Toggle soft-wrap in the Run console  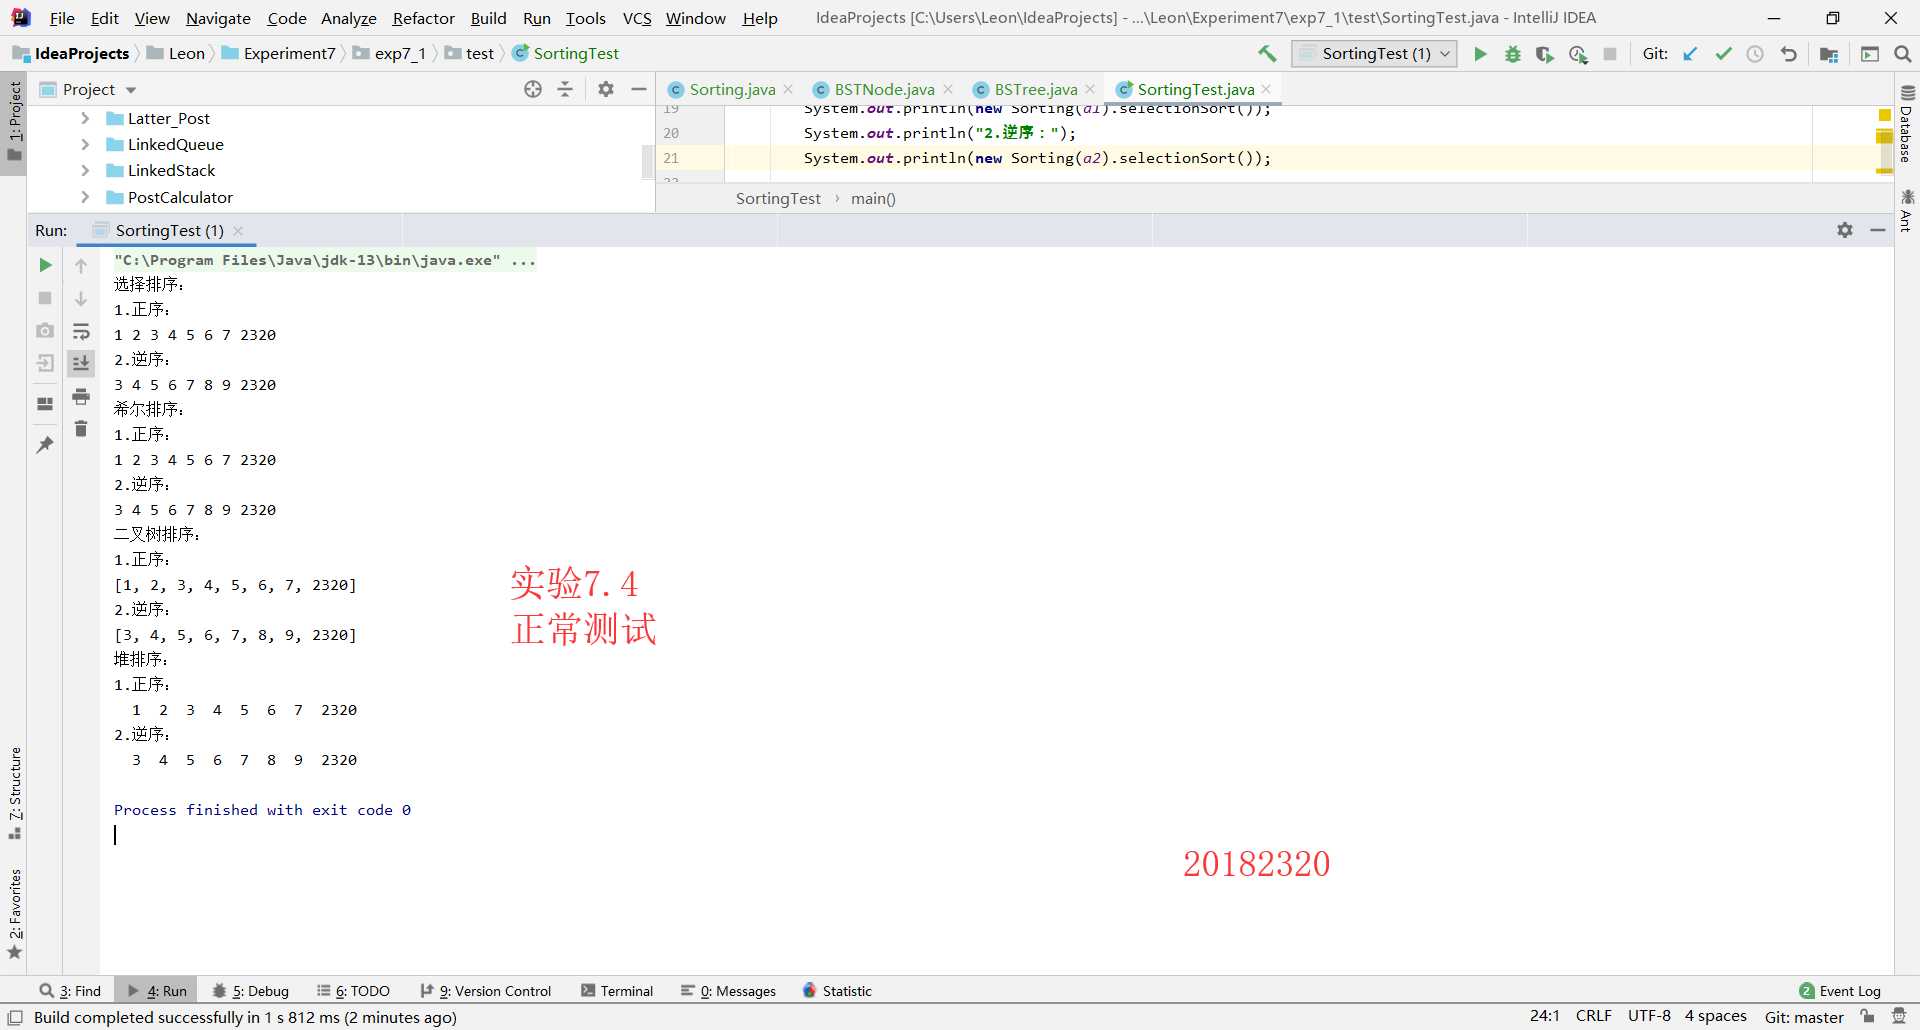tap(81, 331)
